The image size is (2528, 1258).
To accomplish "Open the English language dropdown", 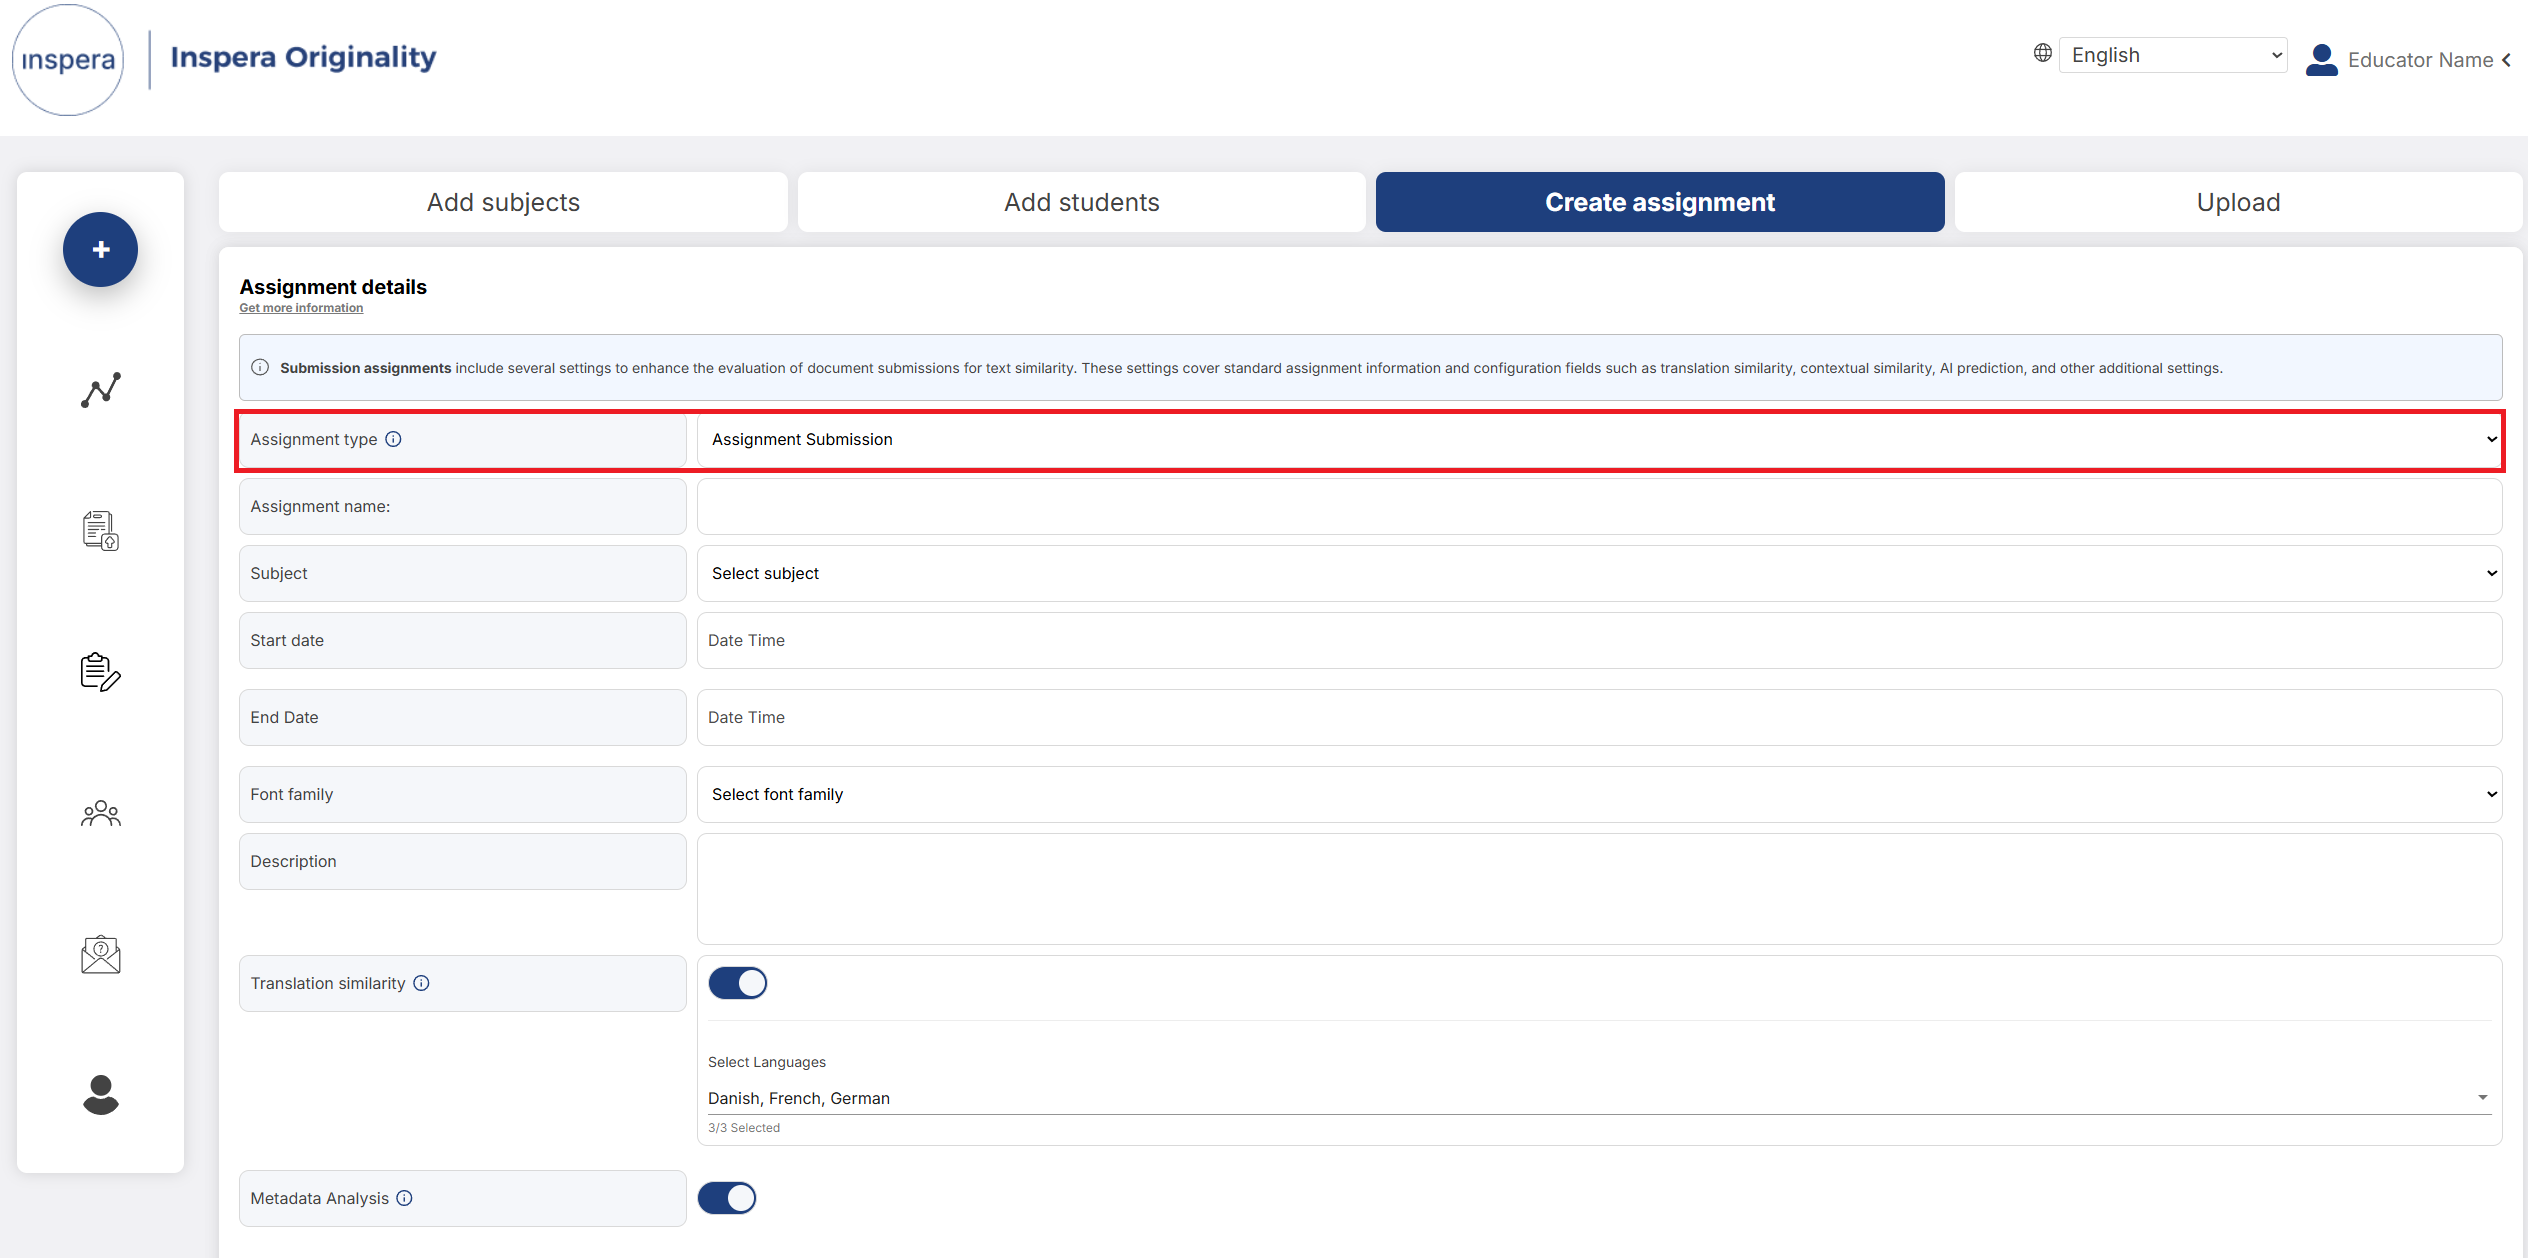I will pos(2173,55).
